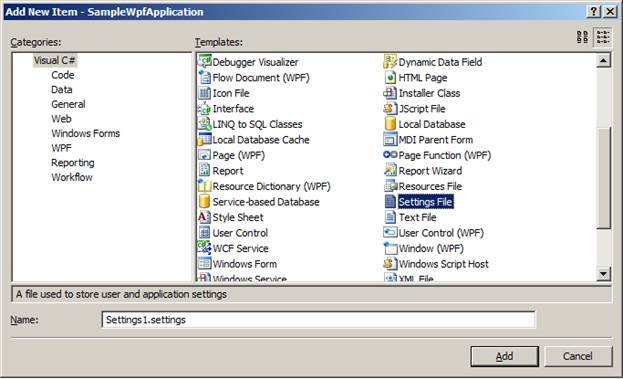Click the dialog's help question mark button

[594, 12]
